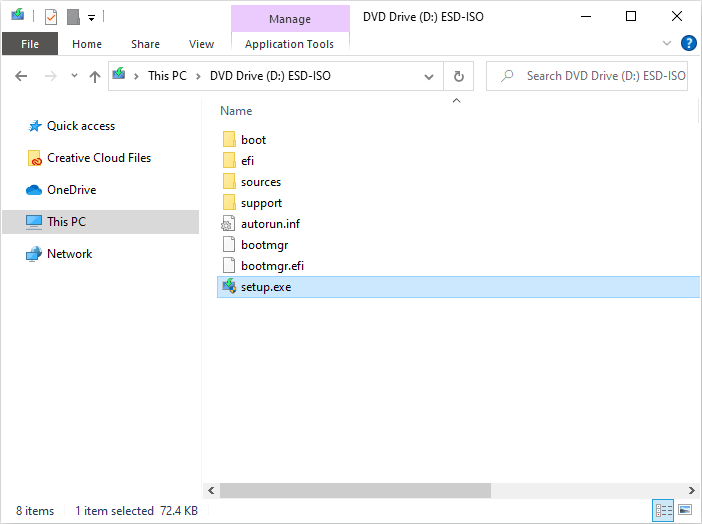Image resolution: width=702 pixels, height=524 pixels.
Task: Switch to Details view toggle
Action: (663, 510)
